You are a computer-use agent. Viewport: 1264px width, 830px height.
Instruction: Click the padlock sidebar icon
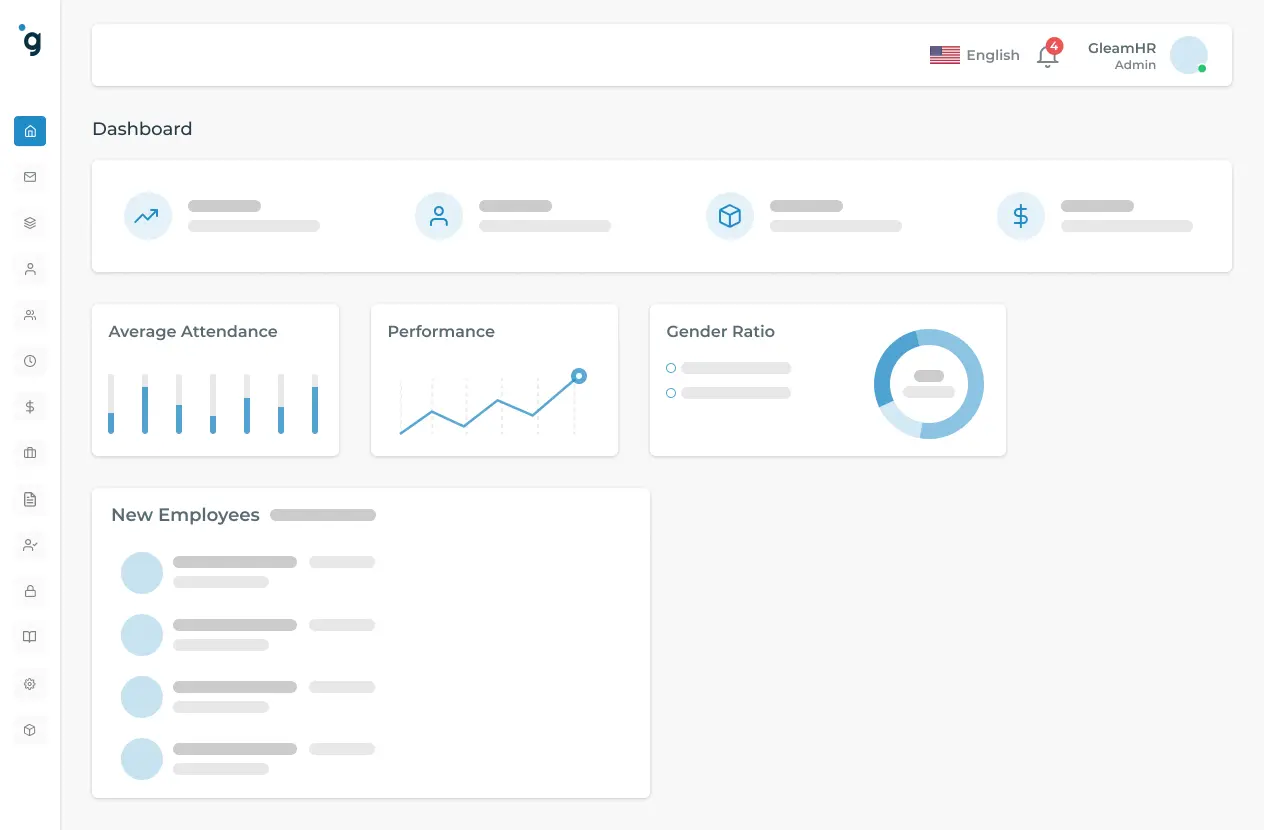[x=30, y=591]
